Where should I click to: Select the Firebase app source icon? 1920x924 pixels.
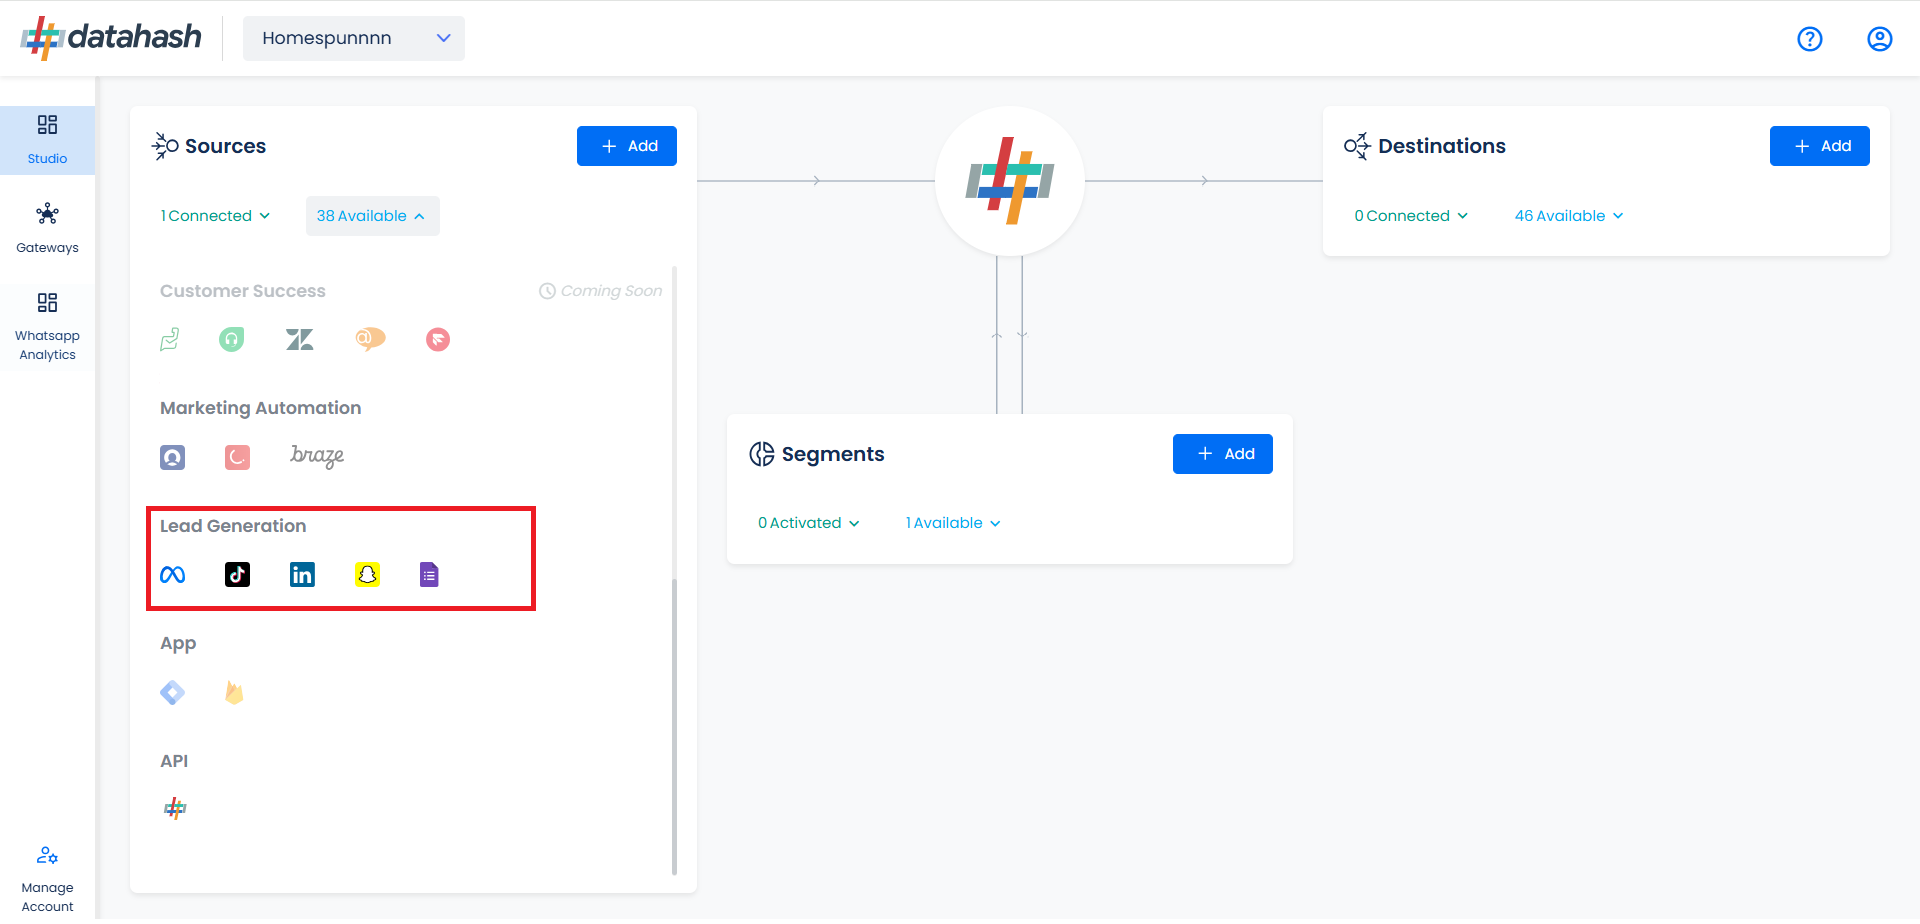coord(234,692)
